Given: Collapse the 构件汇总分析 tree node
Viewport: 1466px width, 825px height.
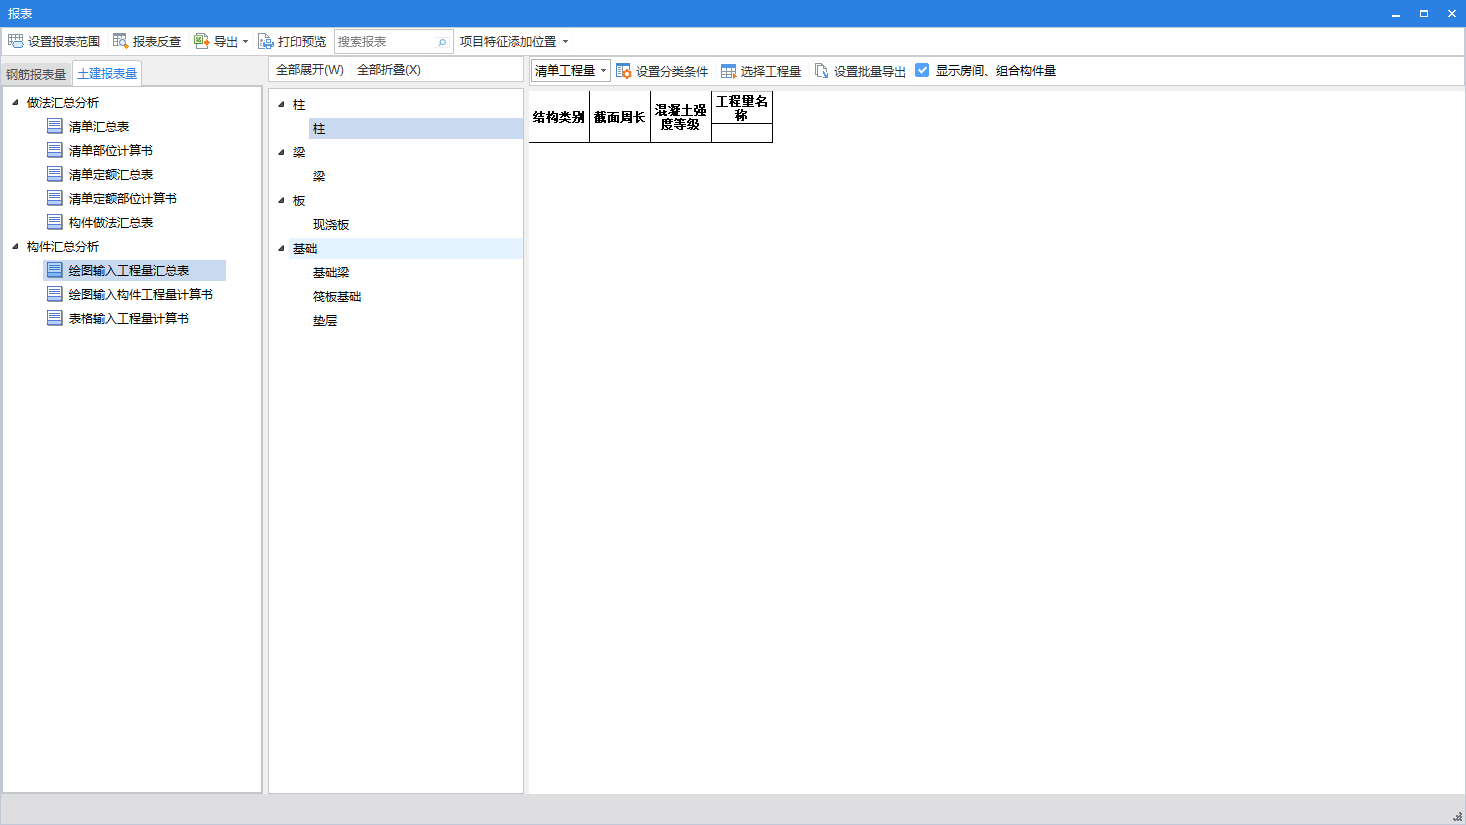Looking at the screenshot, I should coord(15,246).
